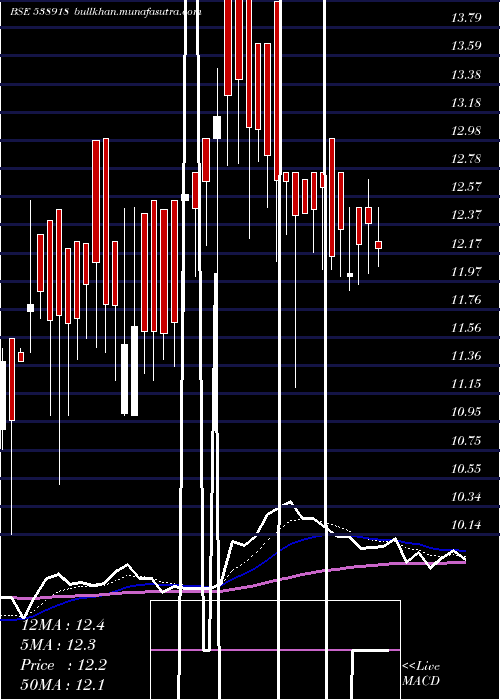Image resolution: width=500 pixels, height=700 pixels.
Task: Click the 12.98 price axis label
Action: (x=466, y=131)
